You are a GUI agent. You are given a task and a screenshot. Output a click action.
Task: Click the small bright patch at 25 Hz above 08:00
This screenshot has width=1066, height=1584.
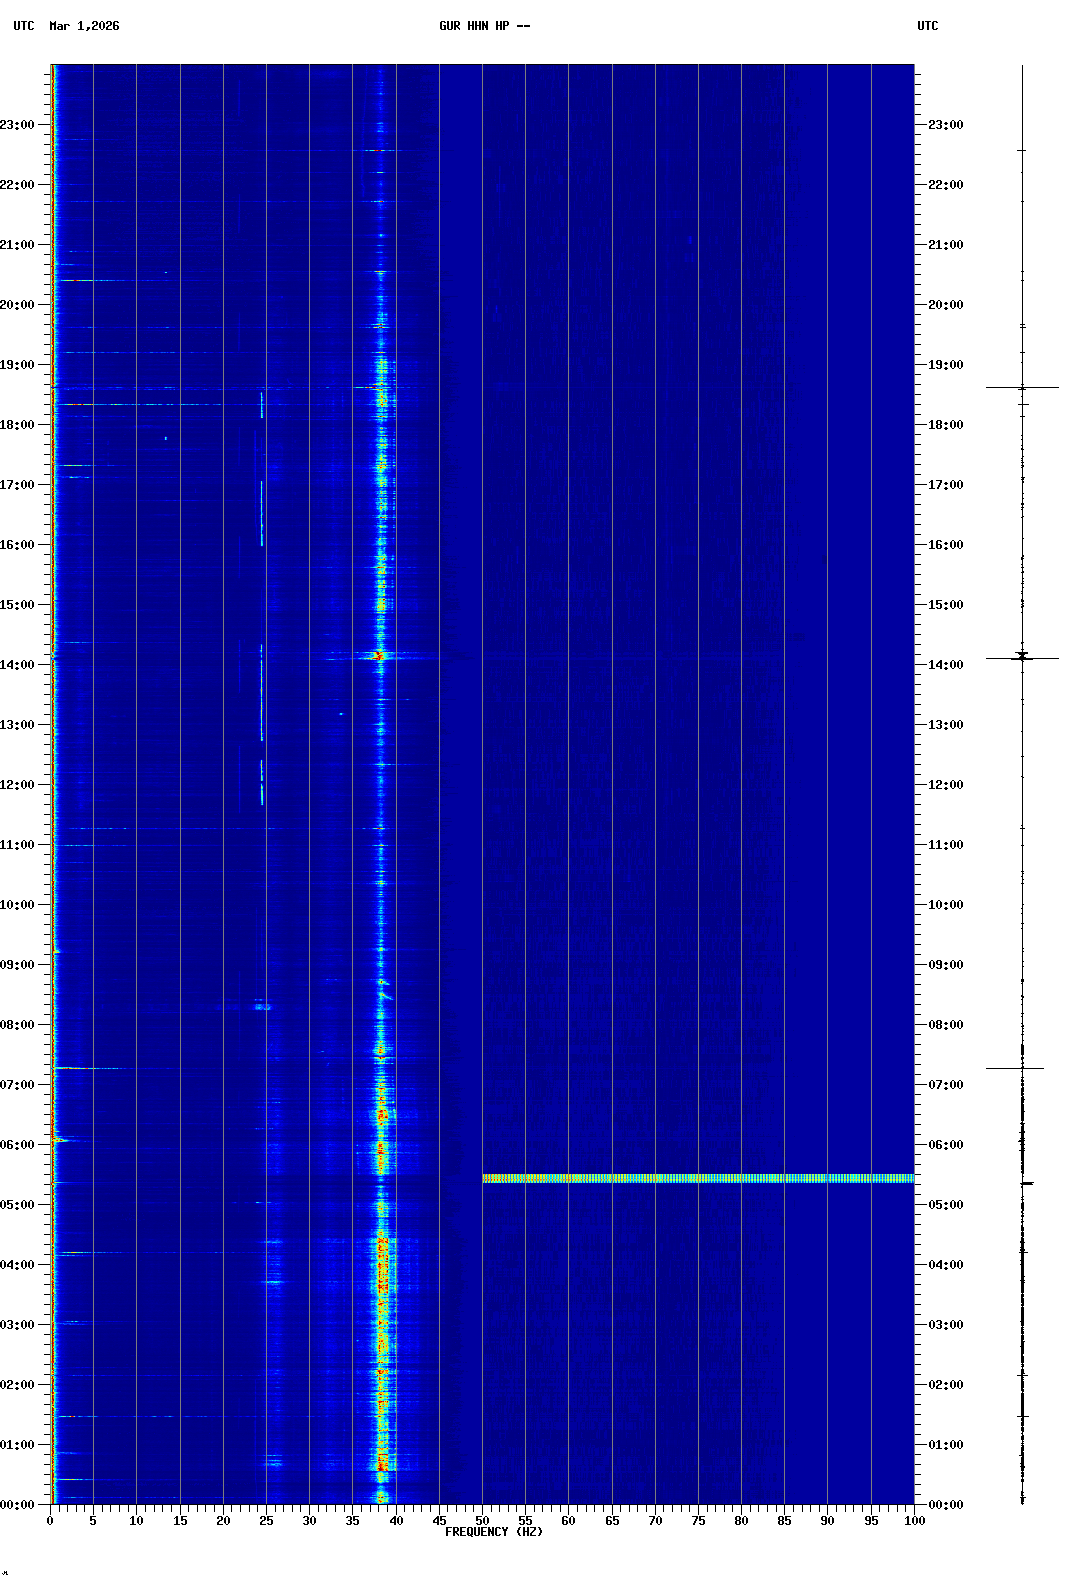262,1006
